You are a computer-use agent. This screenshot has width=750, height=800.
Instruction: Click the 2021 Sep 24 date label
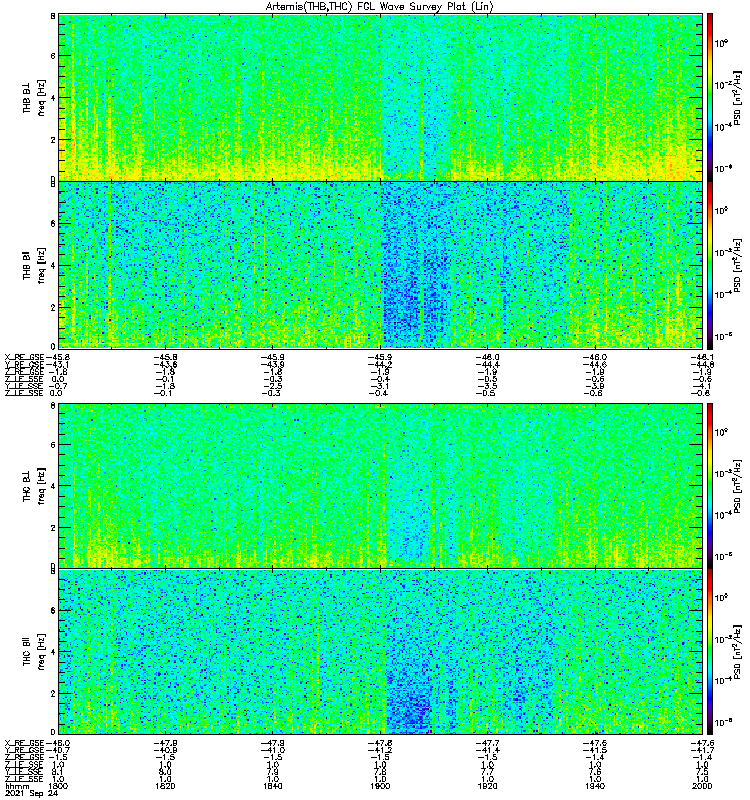[x=32, y=793]
